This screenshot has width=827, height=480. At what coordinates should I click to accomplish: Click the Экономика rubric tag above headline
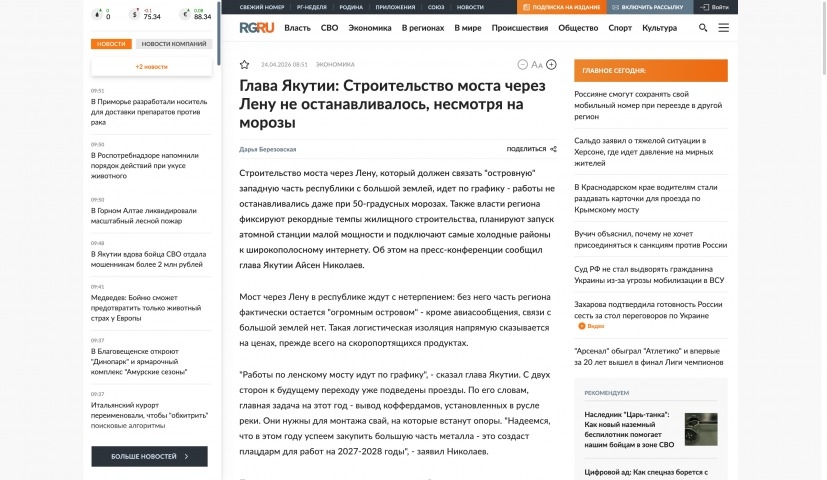click(x=335, y=64)
